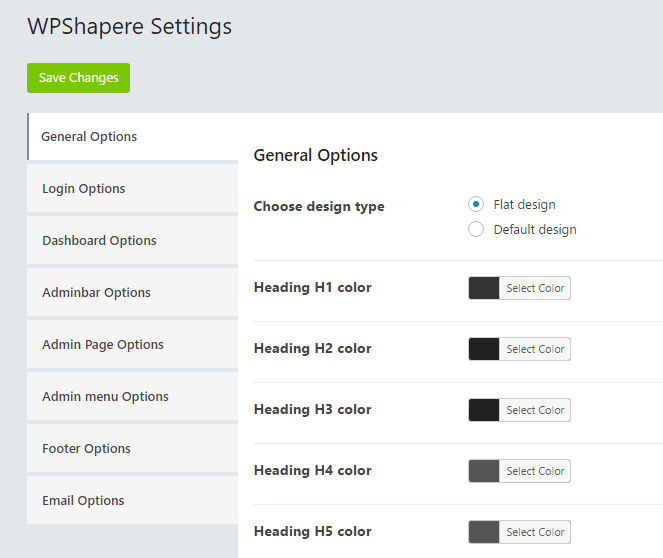The image size is (663, 558).
Task: Switch to the Footer Options tab
Action: 132,448
